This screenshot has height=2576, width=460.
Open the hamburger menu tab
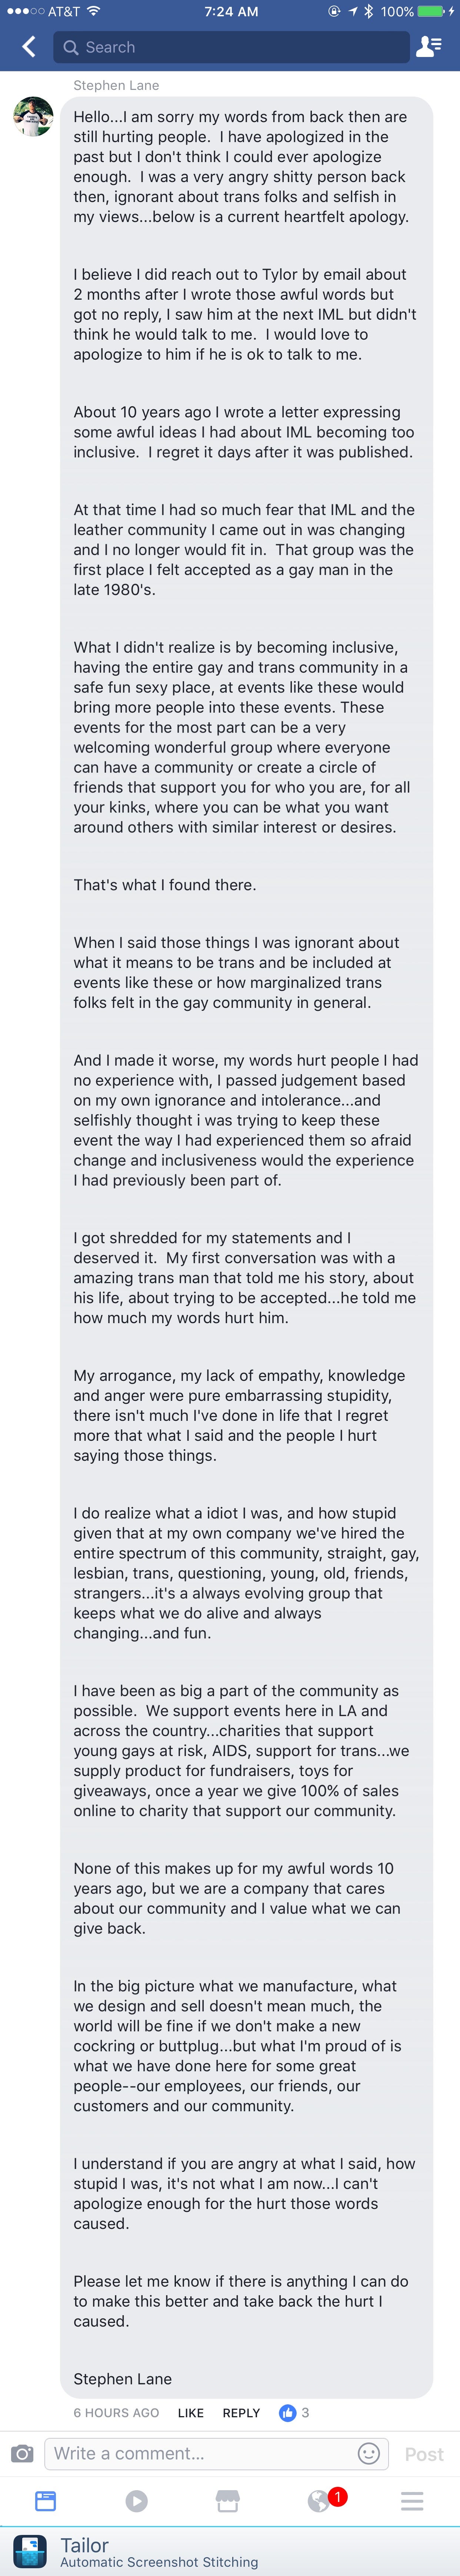(x=412, y=2501)
